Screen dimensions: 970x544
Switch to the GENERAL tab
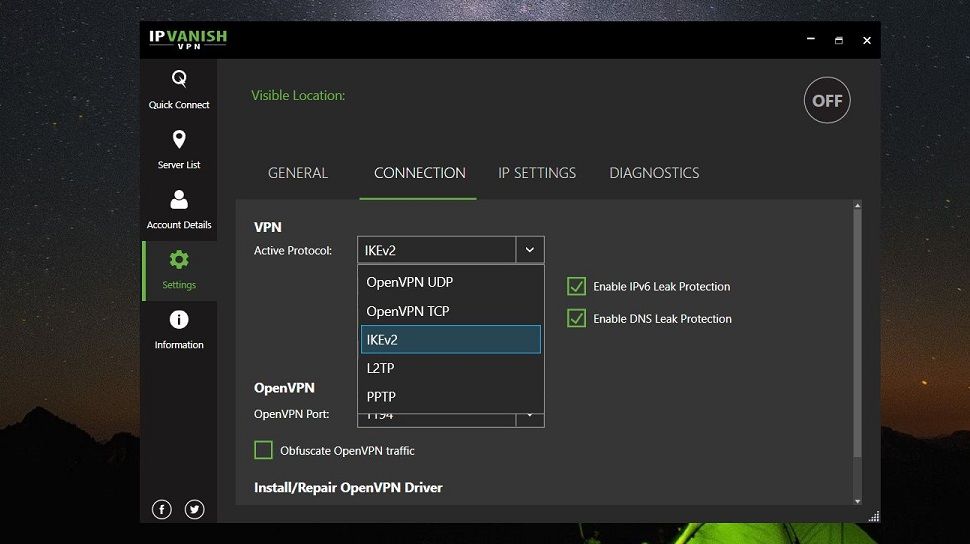pyautogui.click(x=298, y=173)
